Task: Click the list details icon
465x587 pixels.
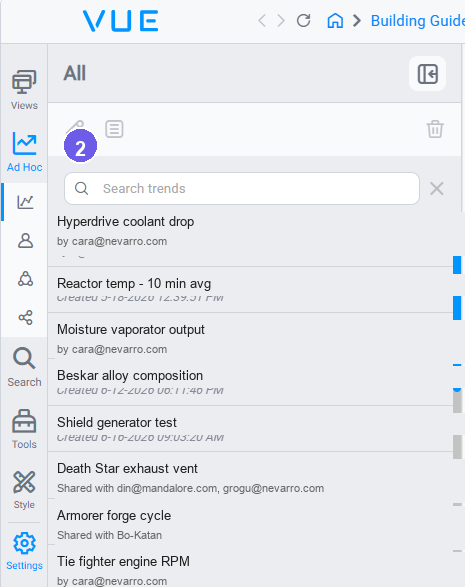Action: click(x=114, y=129)
